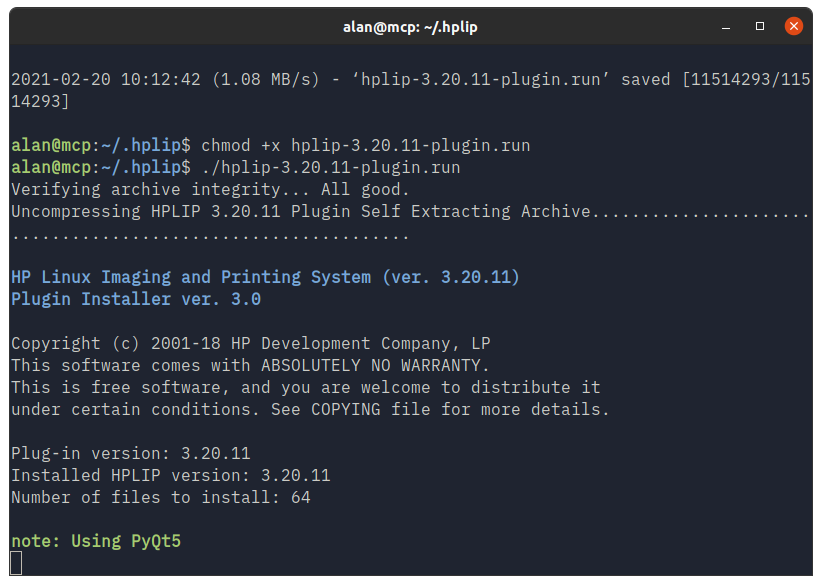Click the 2021-02-20 download saved line
The width and height of the screenshot is (822, 585).
click(x=410, y=90)
